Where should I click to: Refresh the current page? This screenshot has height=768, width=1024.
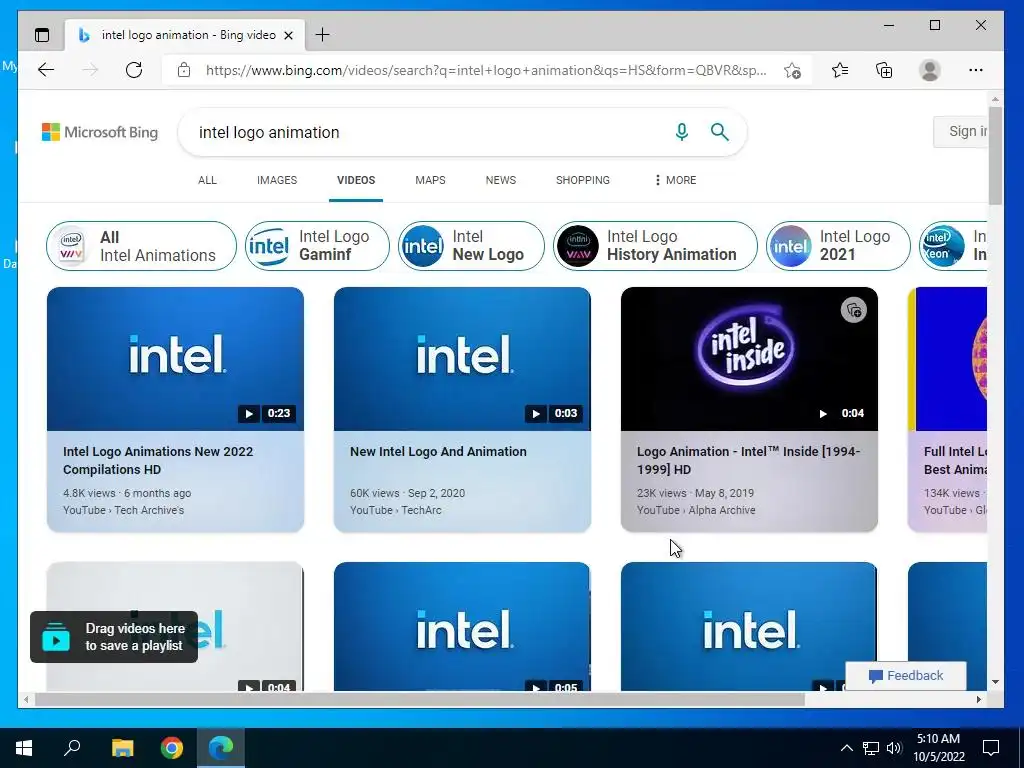click(x=134, y=70)
